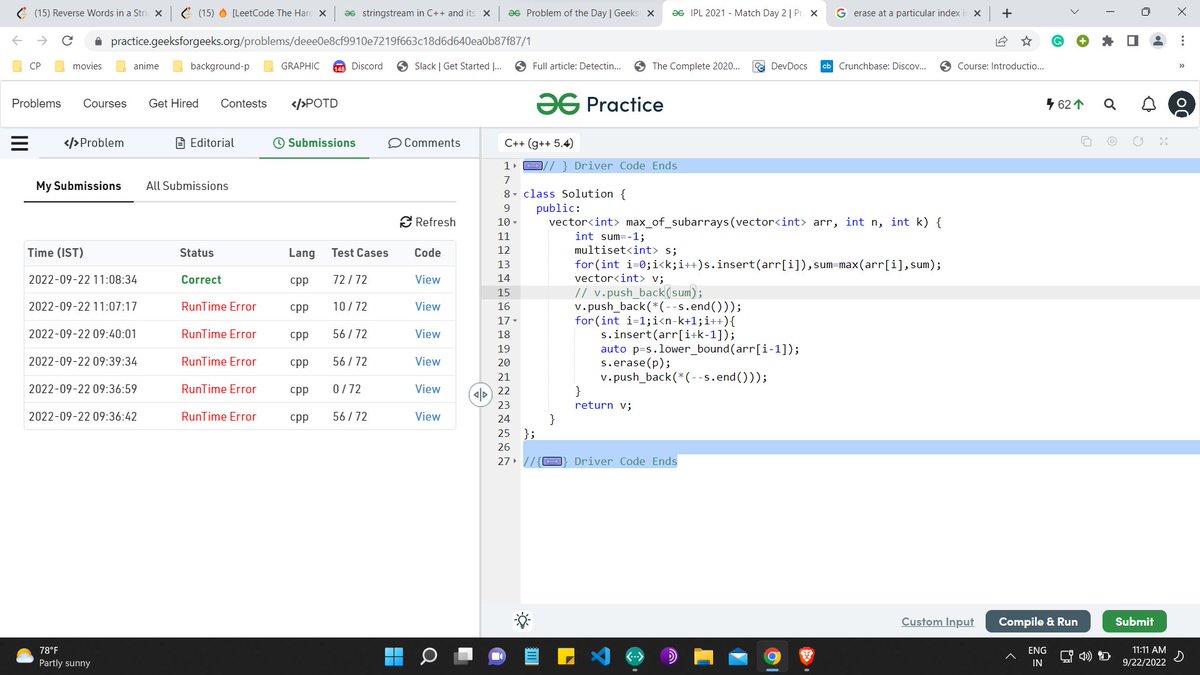Click Compile & Run button
1200x675 pixels.
(1038, 621)
